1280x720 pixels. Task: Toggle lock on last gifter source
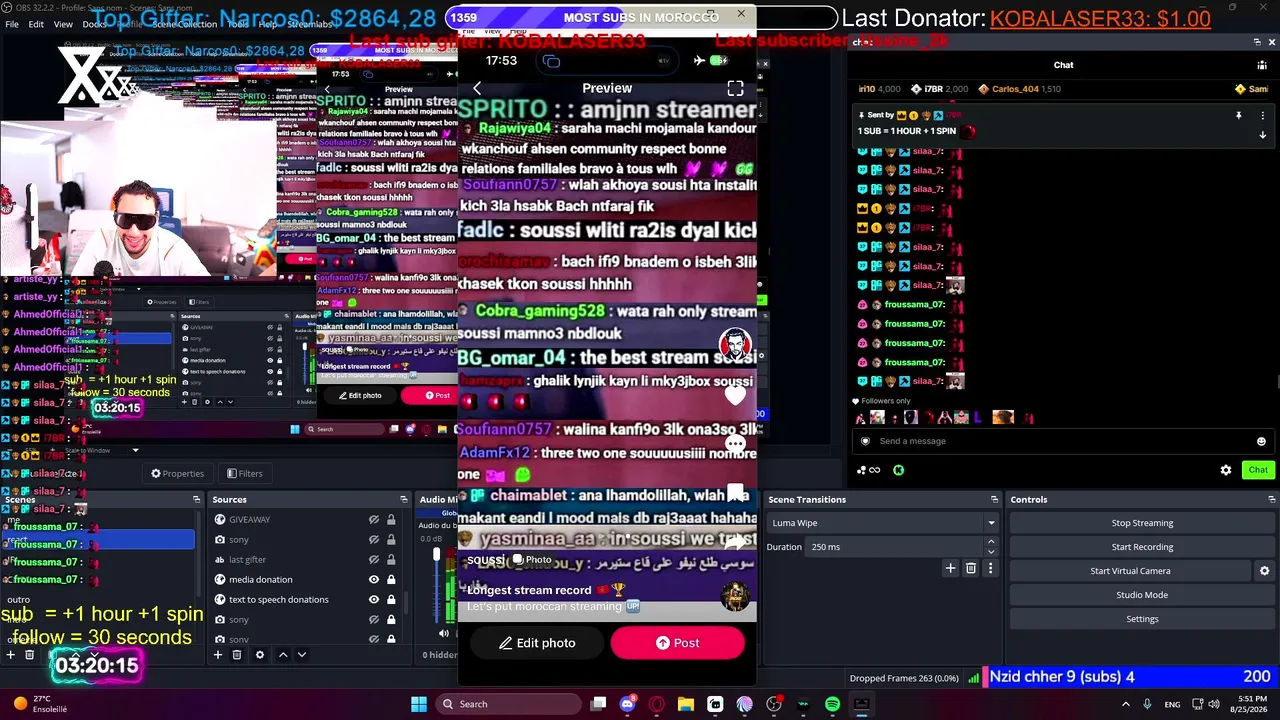[391, 560]
